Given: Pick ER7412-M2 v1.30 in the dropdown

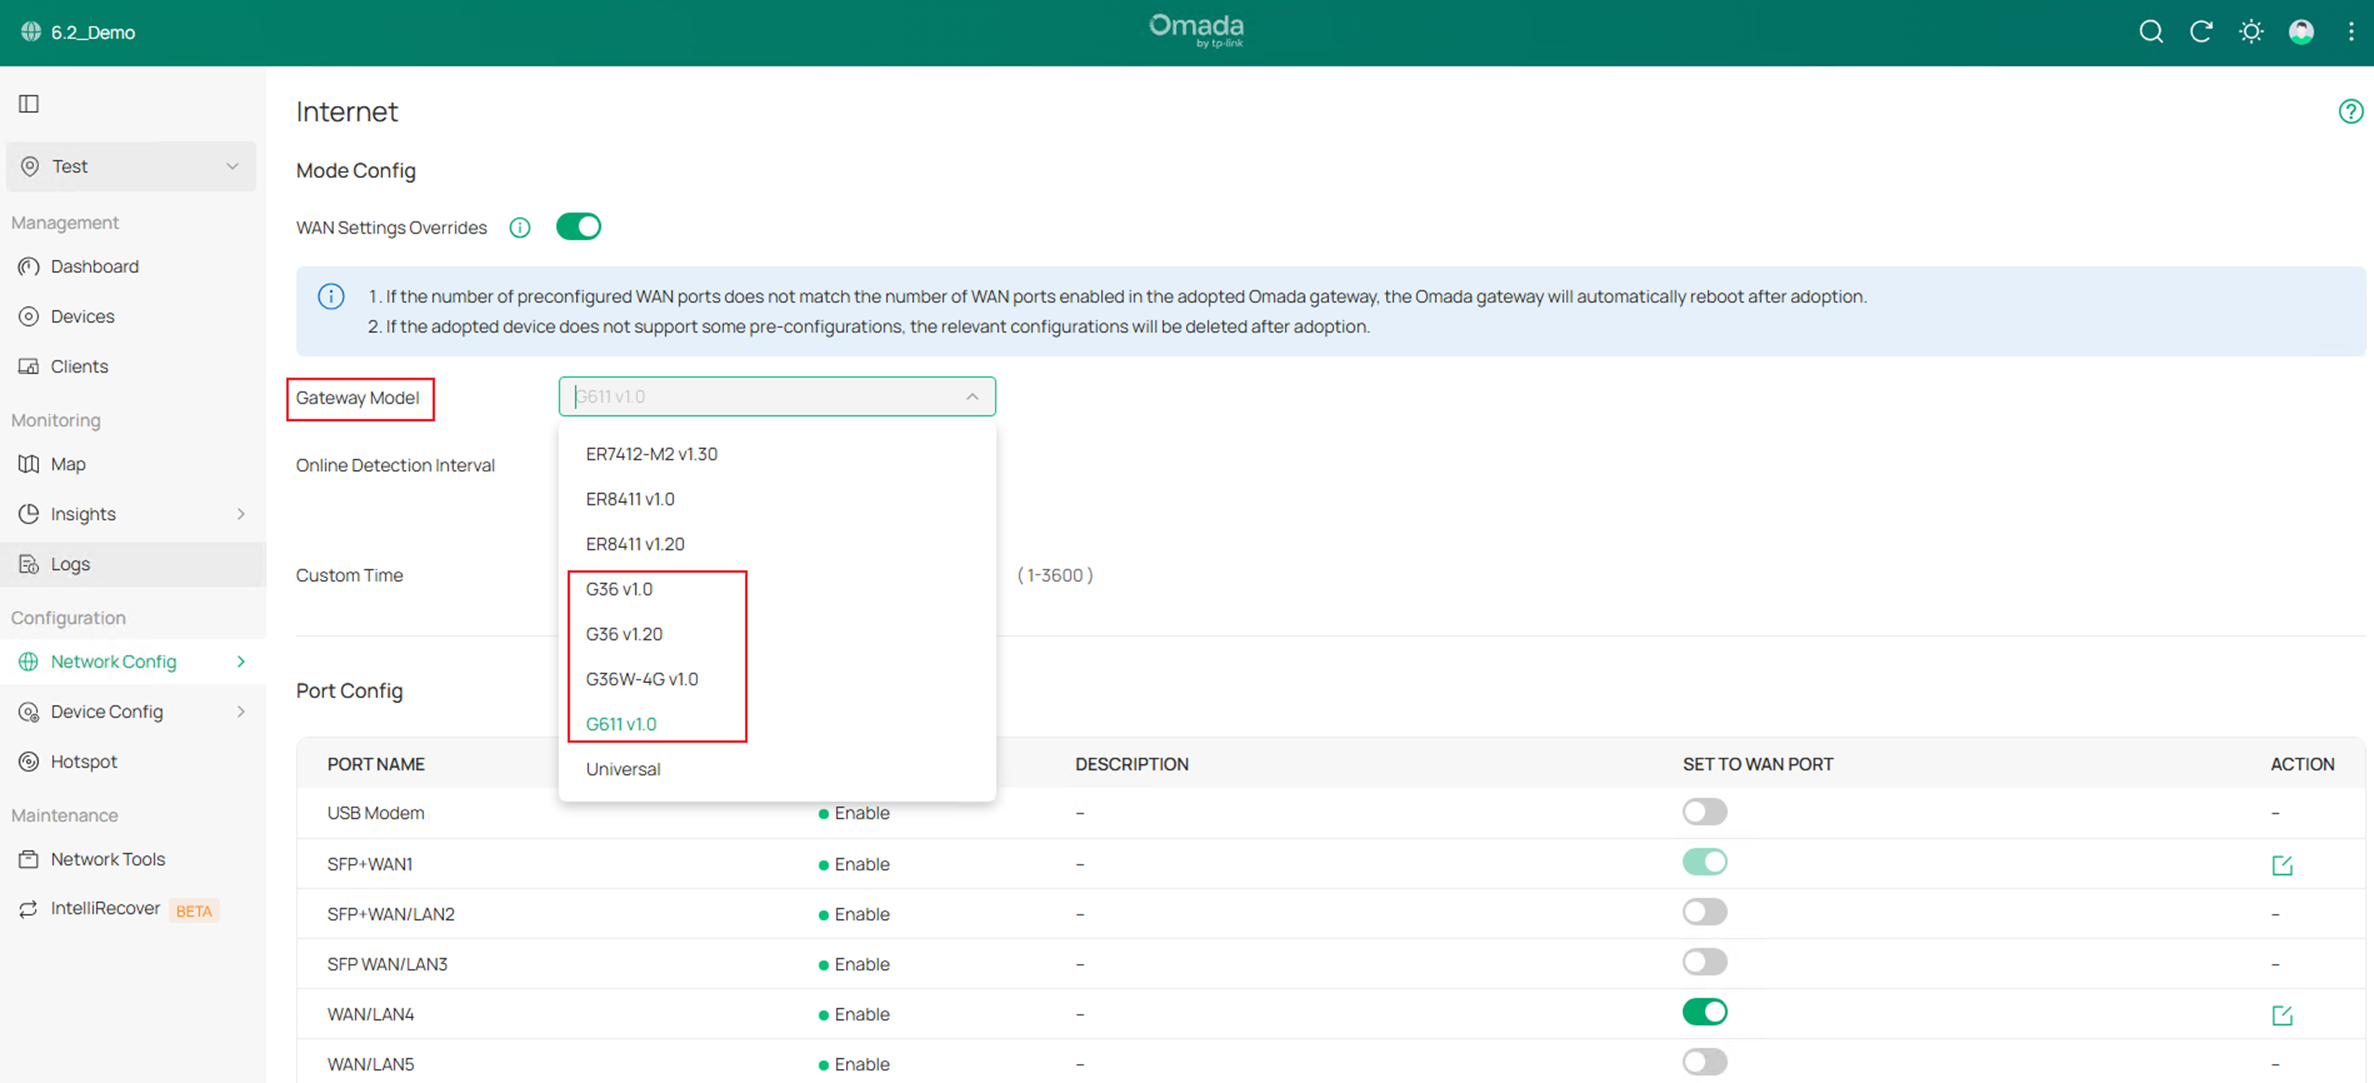Looking at the screenshot, I should [x=652, y=454].
